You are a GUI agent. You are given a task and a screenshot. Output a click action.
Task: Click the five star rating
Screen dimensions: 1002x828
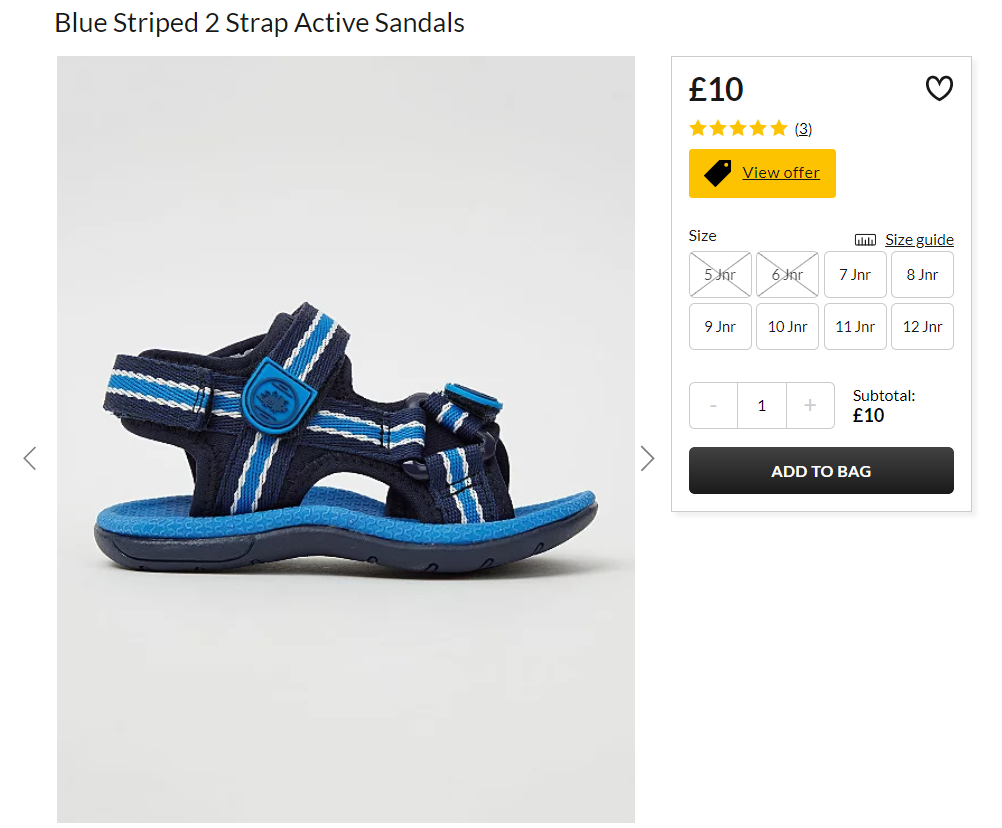pos(738,128)
